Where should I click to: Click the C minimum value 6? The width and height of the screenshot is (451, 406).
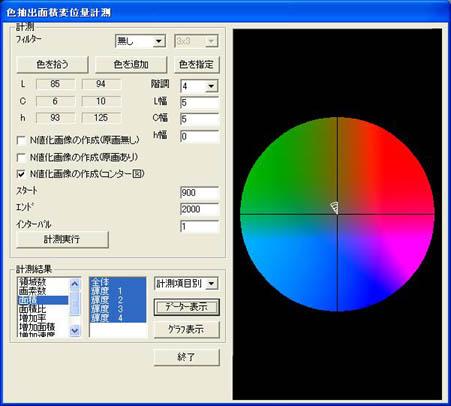[55, 101]
